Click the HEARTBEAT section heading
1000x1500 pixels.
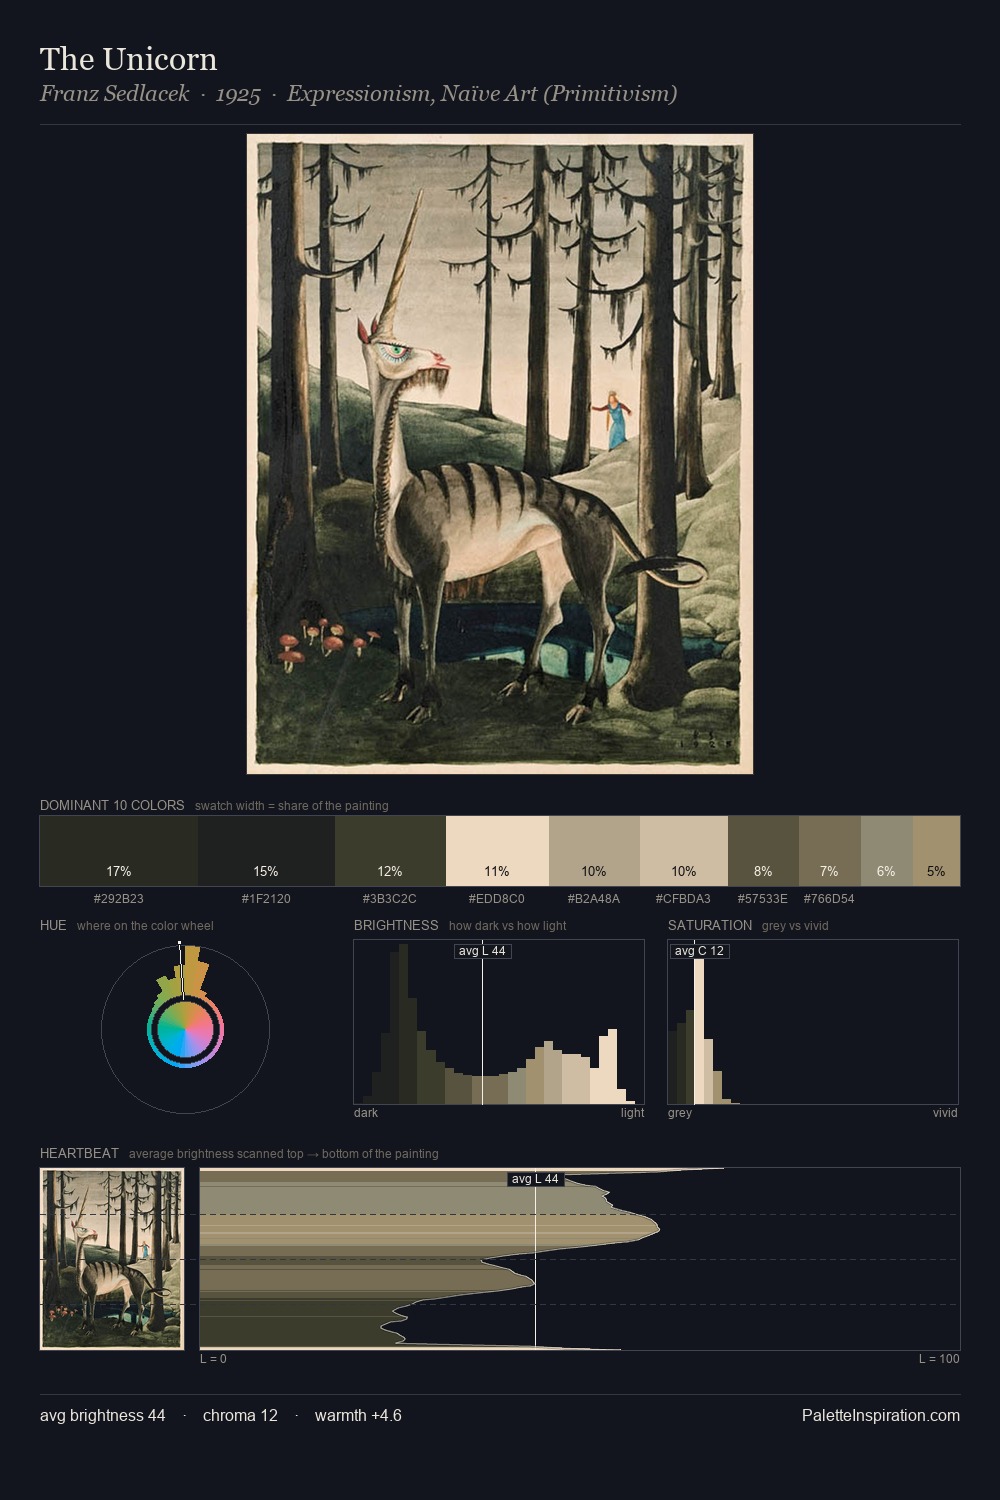(x=79, y=1153)
